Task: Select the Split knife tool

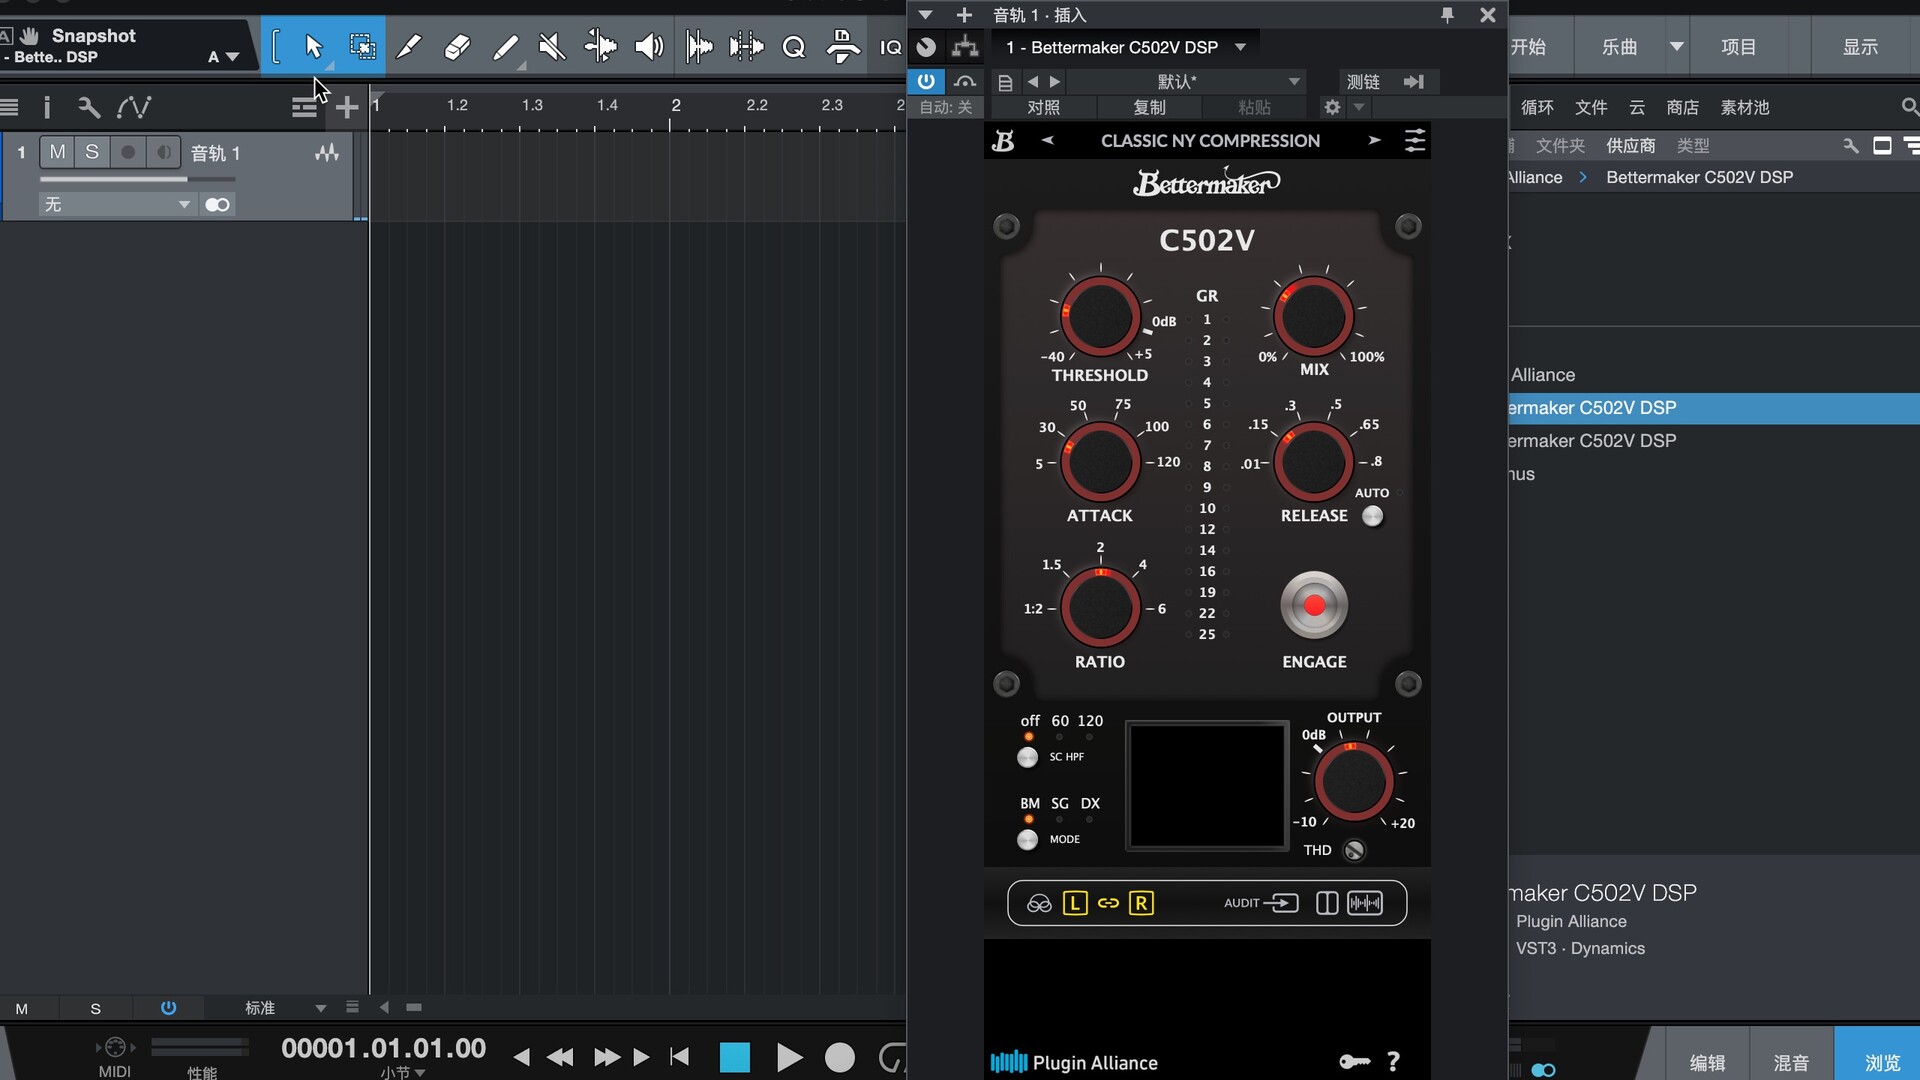Action: 408,47
